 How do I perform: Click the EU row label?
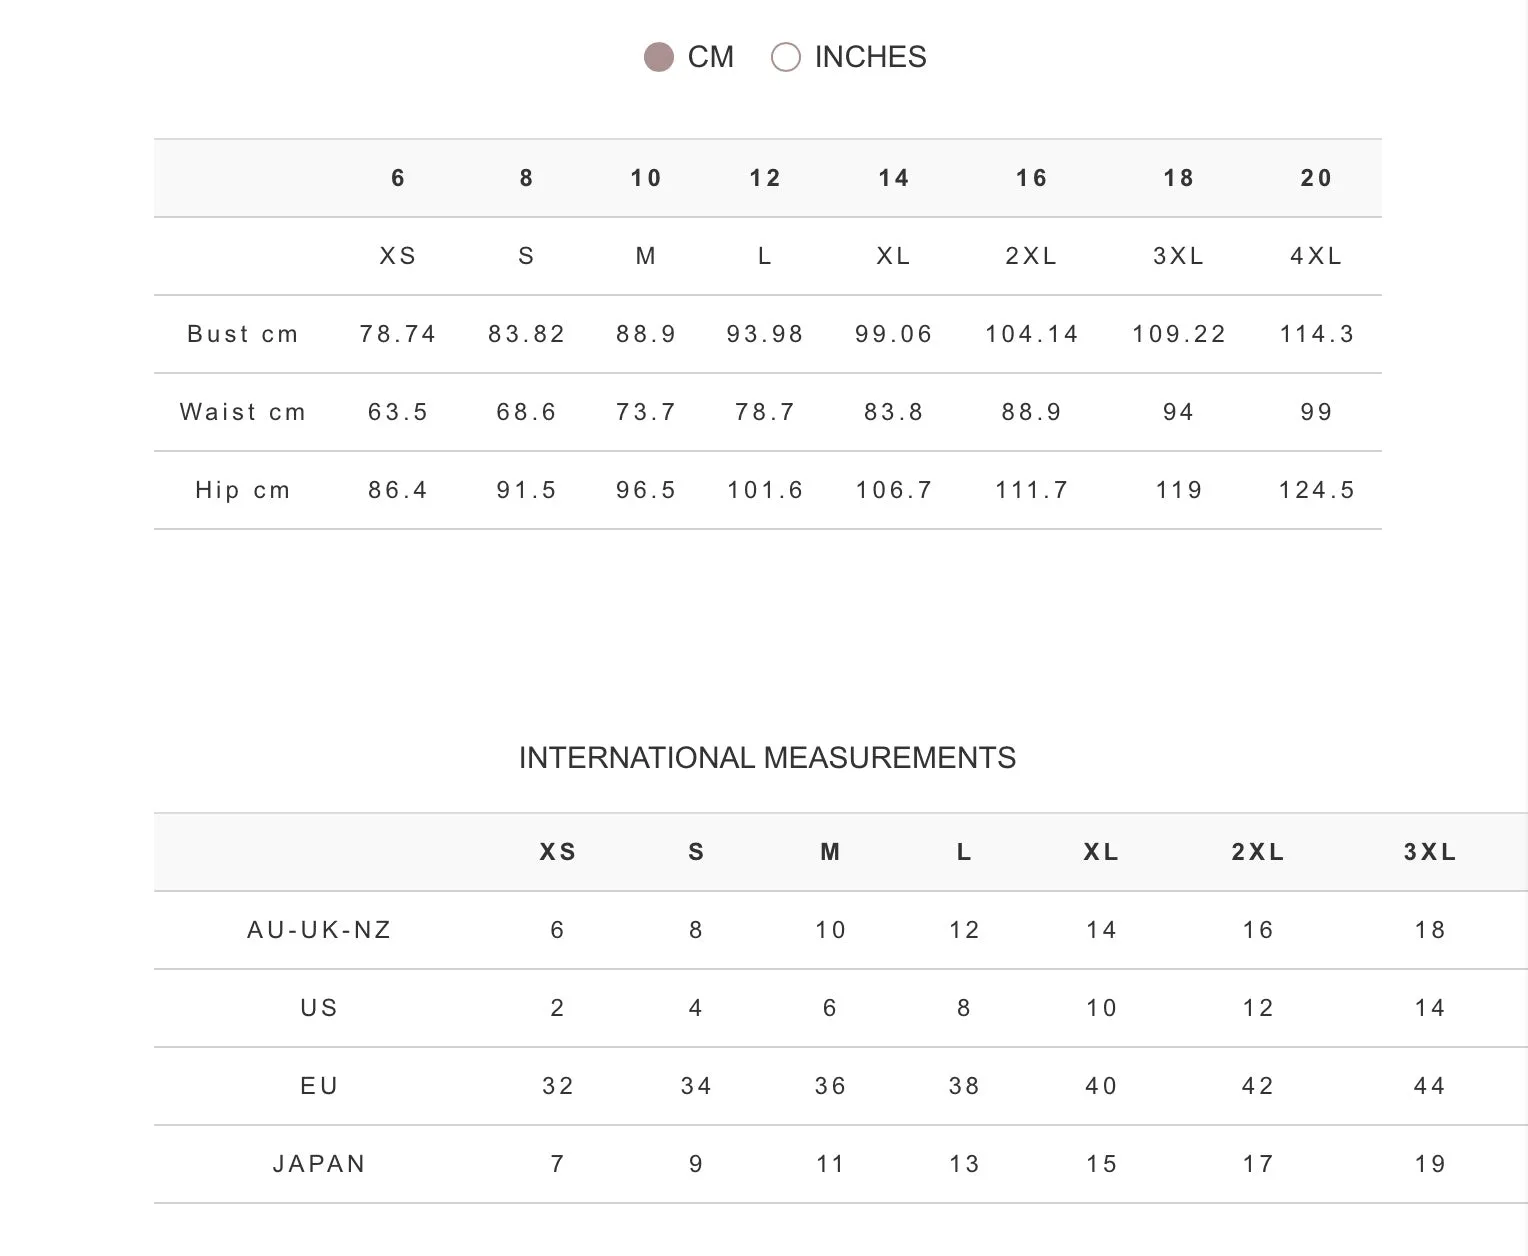pyautogui.click(x=319, y=1086)
